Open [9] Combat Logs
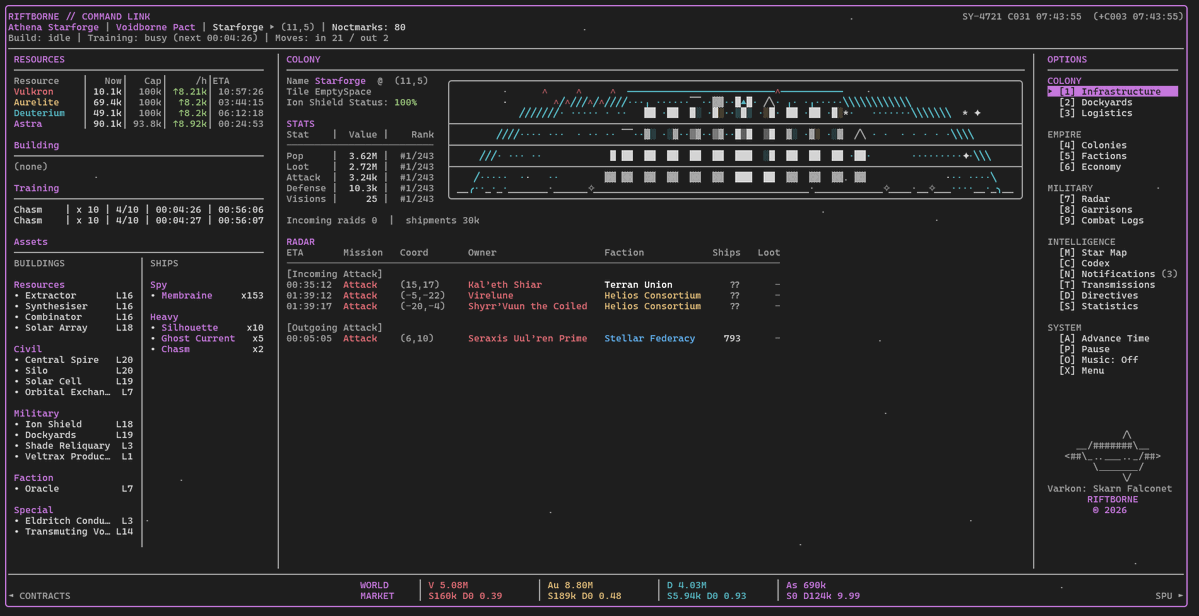The width and height of the screenshot is (1199, 616). point(1102,220)
